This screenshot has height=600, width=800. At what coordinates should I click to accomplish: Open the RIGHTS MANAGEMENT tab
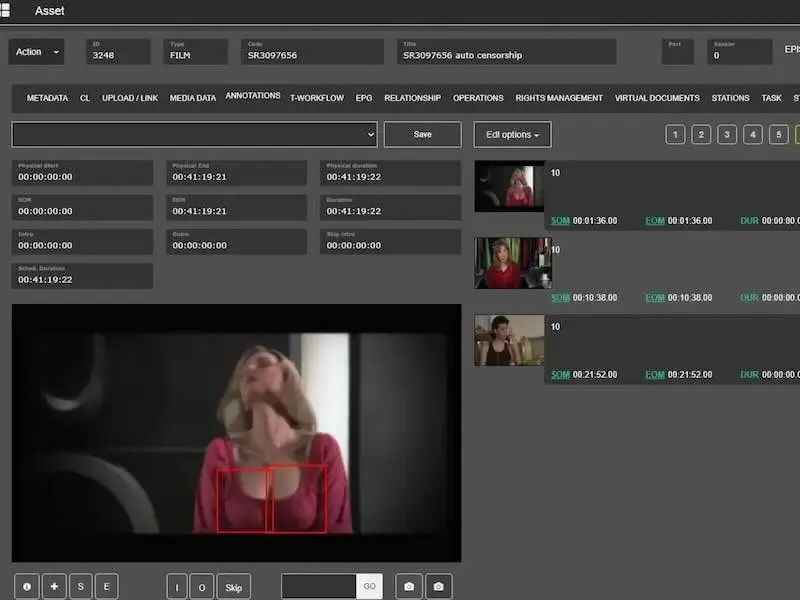pyautogui.click(x=559, y=98)
